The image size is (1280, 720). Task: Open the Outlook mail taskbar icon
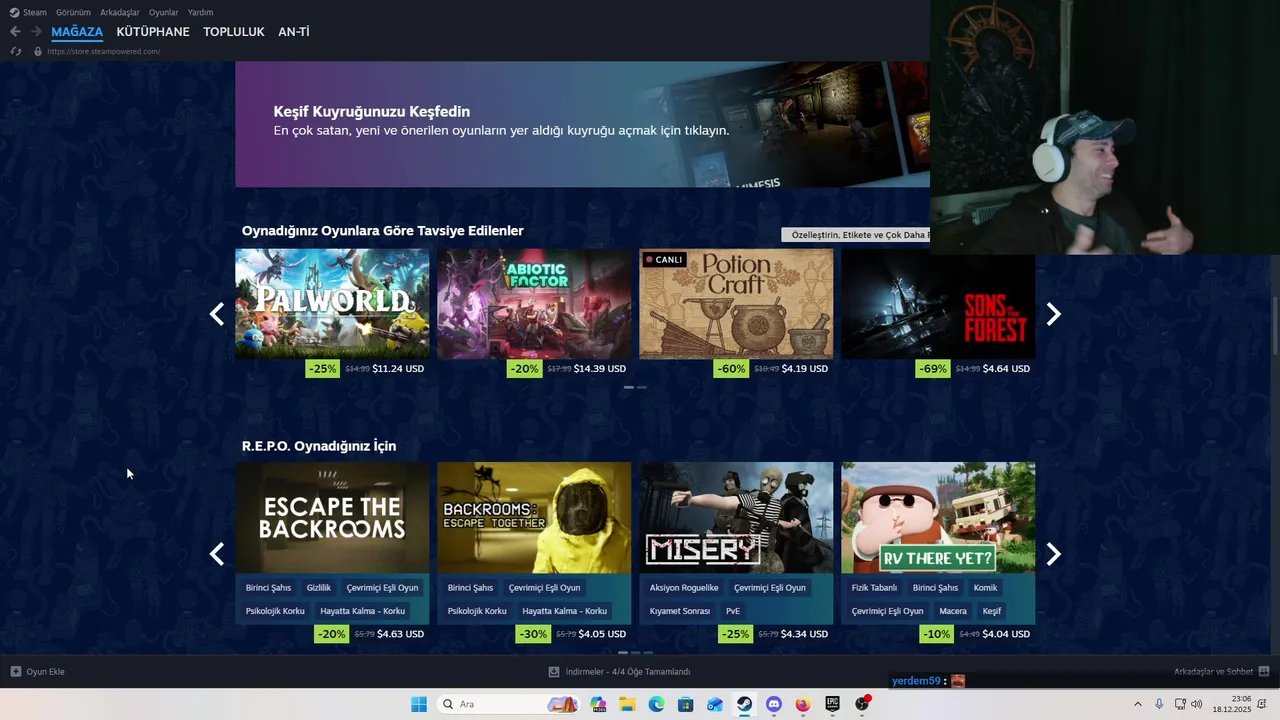(x=715, y=704)
